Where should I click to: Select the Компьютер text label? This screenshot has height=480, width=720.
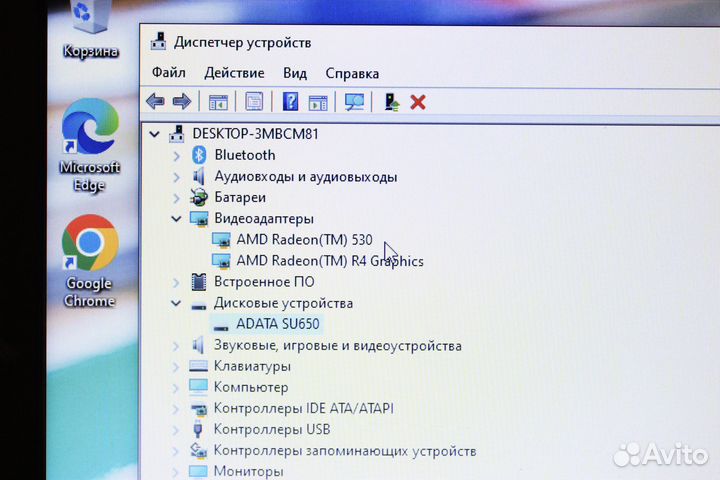pos(251,387)
